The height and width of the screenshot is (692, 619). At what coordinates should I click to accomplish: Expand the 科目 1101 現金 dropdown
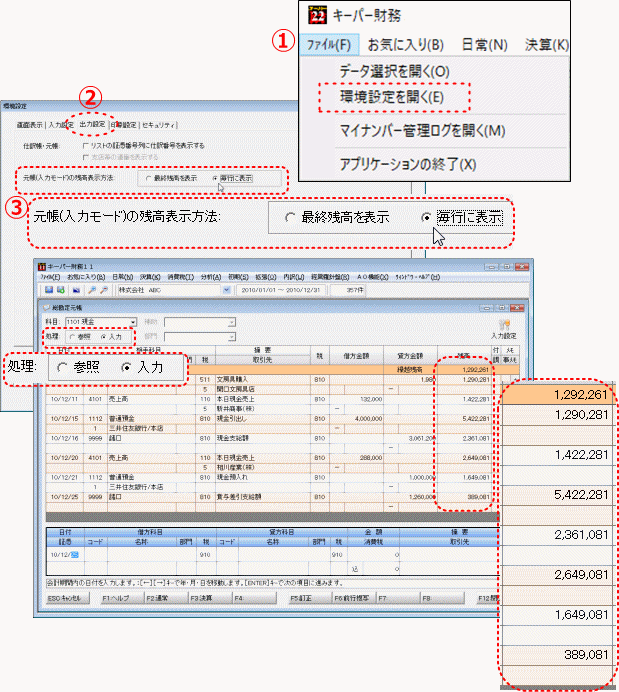[x=133, y=322]
